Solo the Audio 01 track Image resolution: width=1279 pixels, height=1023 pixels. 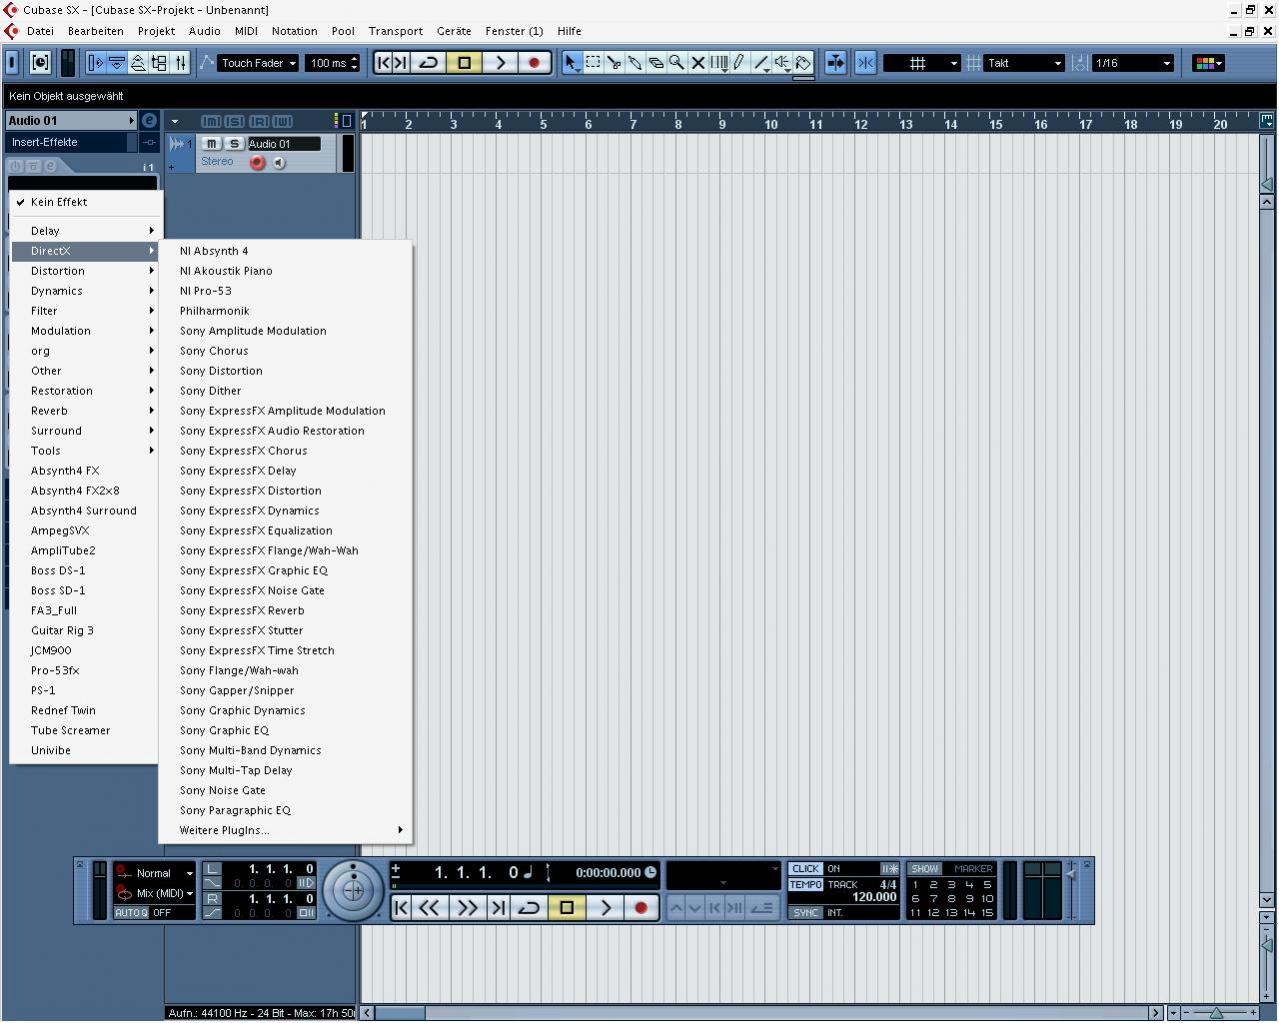tap(234, 144)
